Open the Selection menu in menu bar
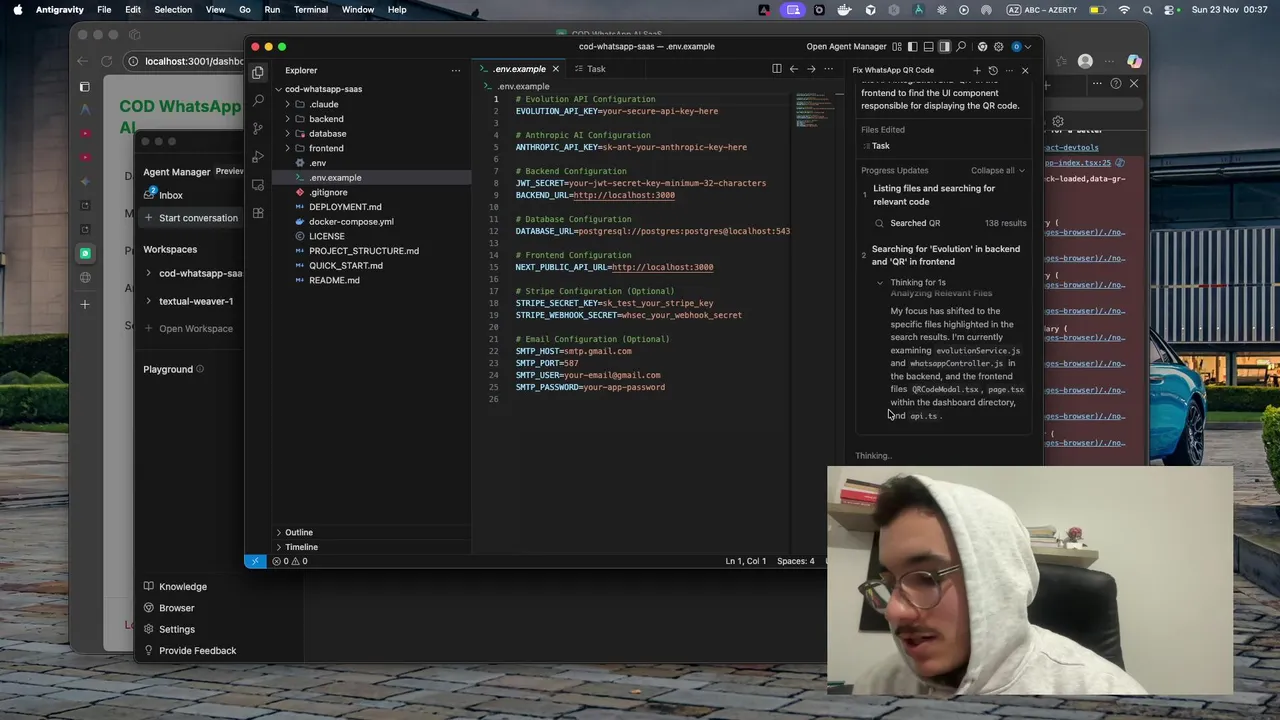1280x720 pixels. point(173,10)
